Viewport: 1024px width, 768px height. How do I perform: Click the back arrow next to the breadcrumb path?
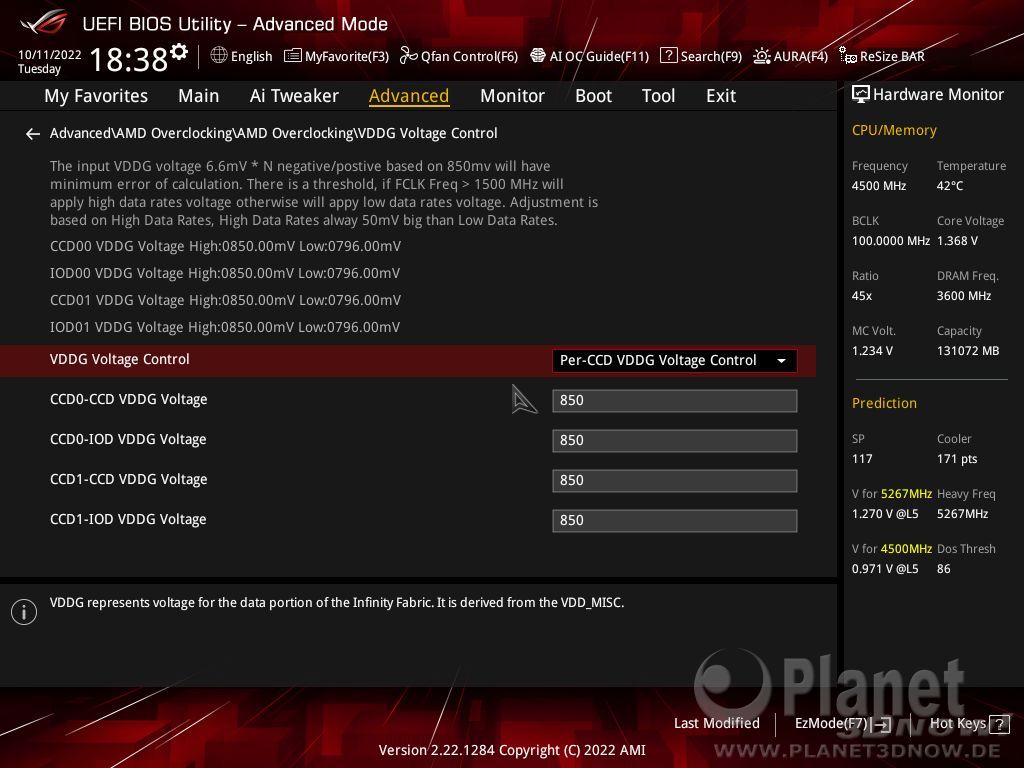pyautogui.click(x=33, y=134)
